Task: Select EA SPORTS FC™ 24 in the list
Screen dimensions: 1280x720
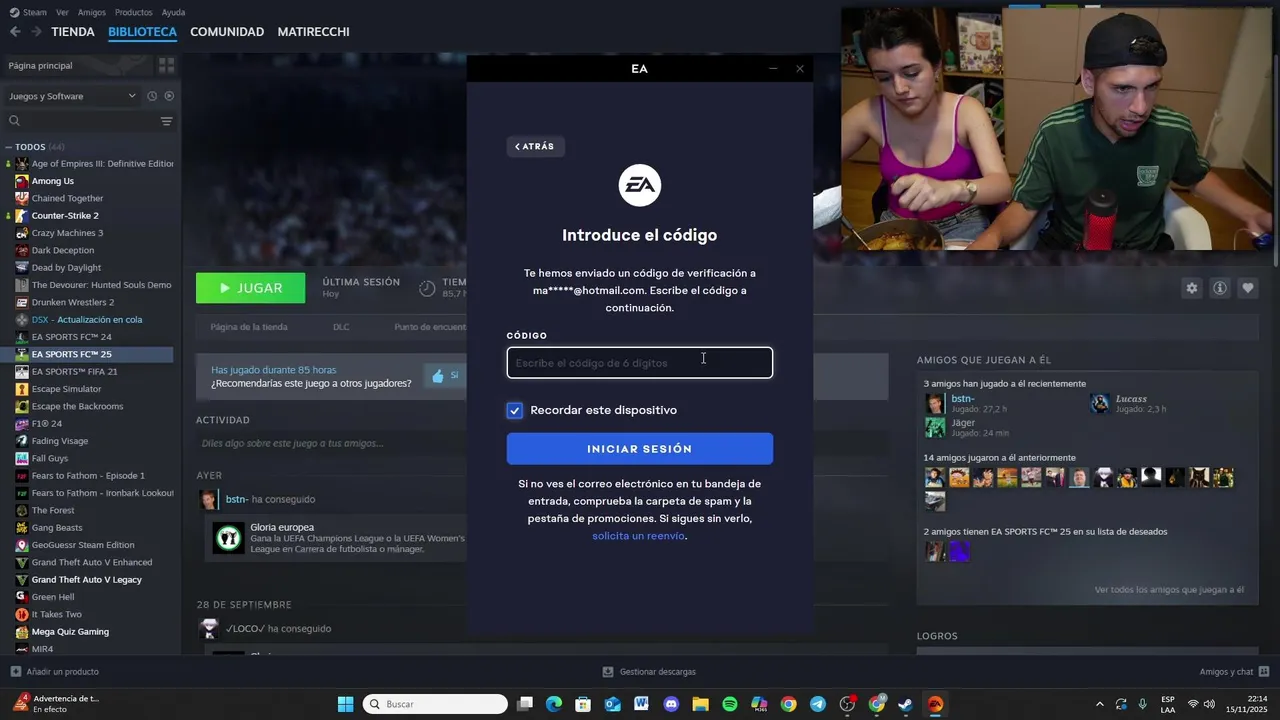Action: point(71,337)
